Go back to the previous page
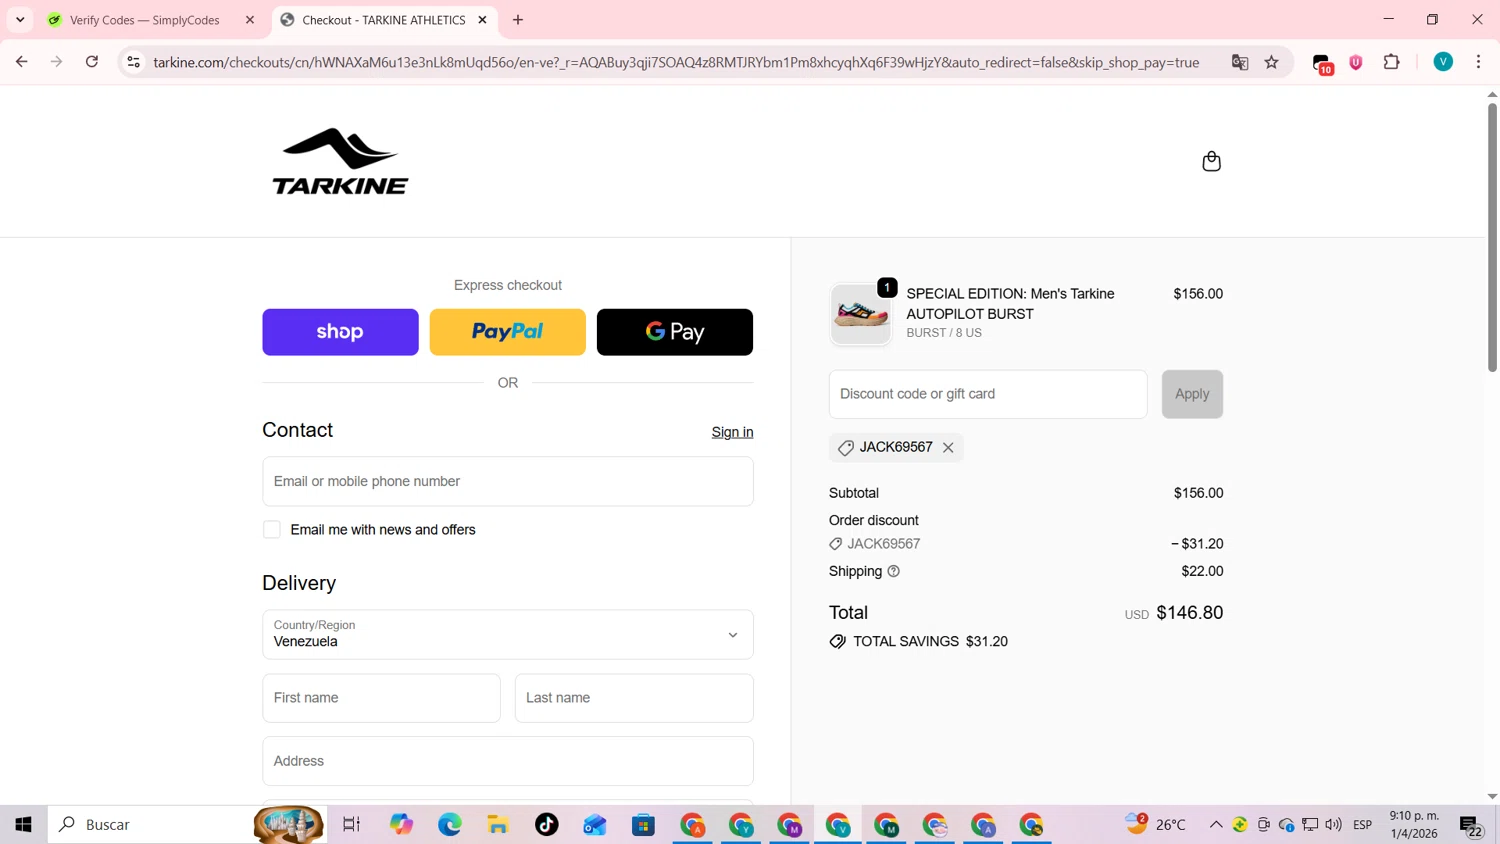 point(21,62)
